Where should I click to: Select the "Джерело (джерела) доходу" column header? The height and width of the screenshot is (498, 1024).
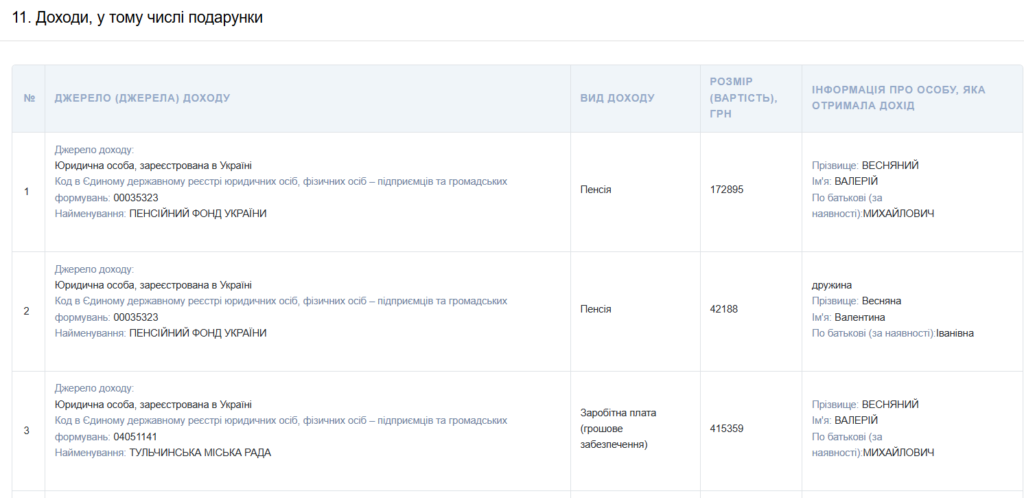pos(142,98)
